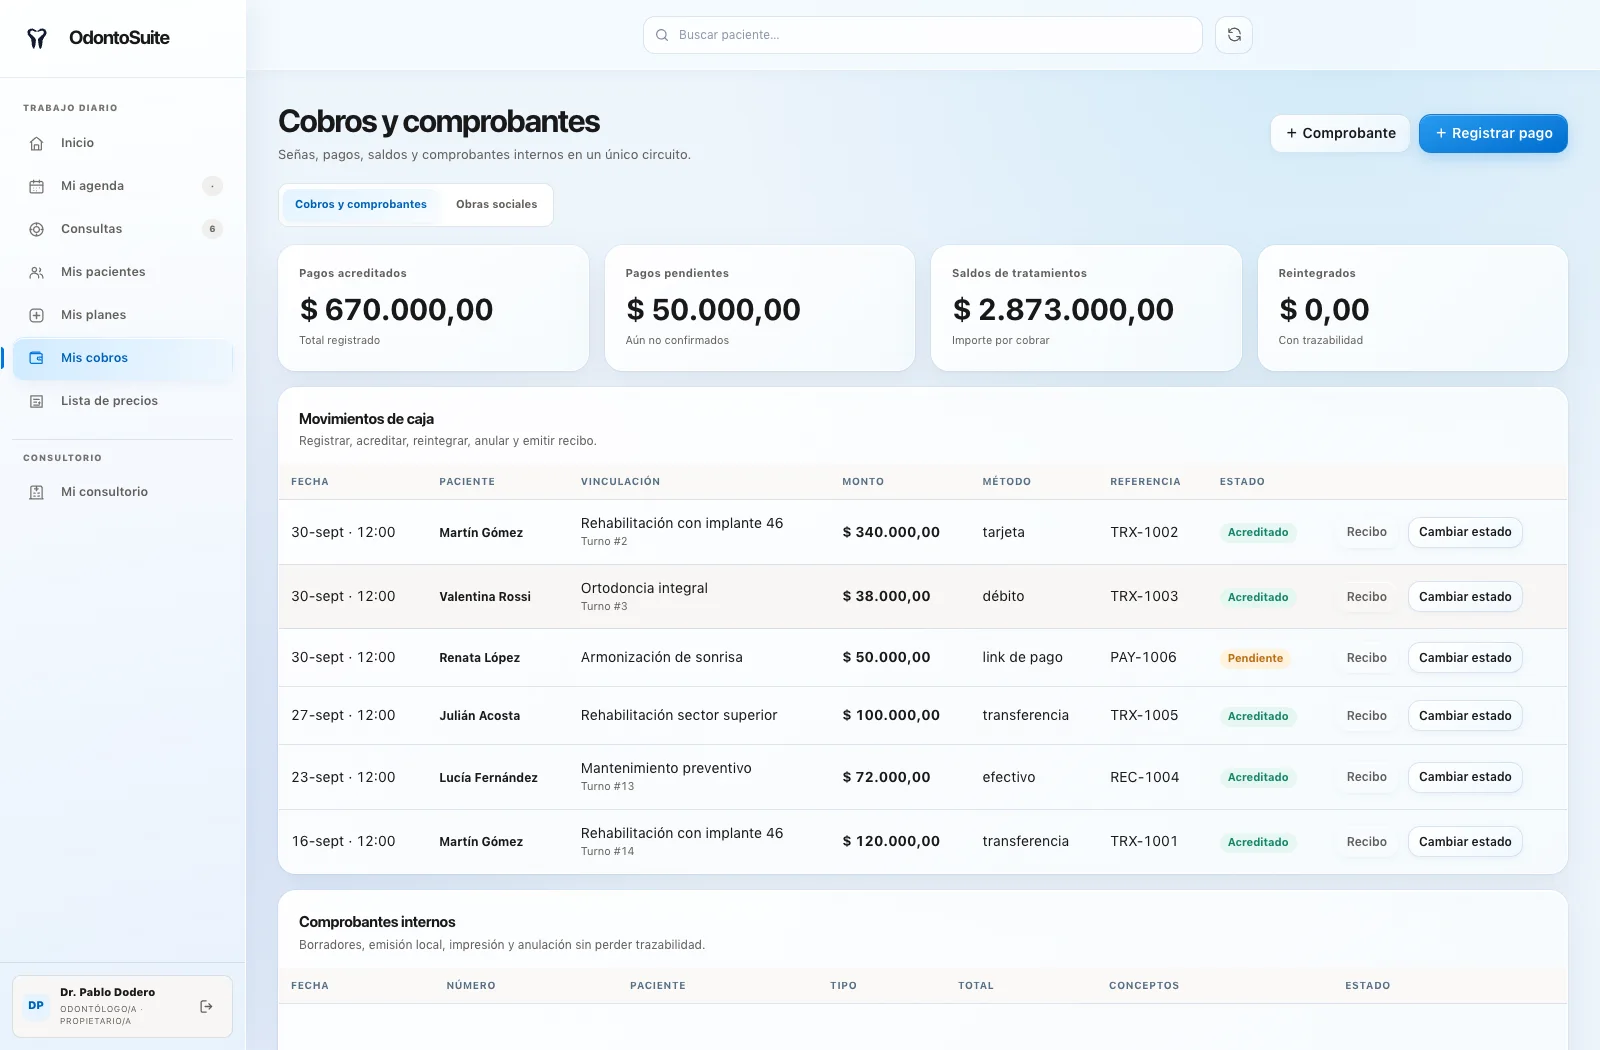Click Cambiar estado for PAY-1006
Image resolution: width=1600 pixels, height=1050 pixels.
click(x=1465, y=657)
